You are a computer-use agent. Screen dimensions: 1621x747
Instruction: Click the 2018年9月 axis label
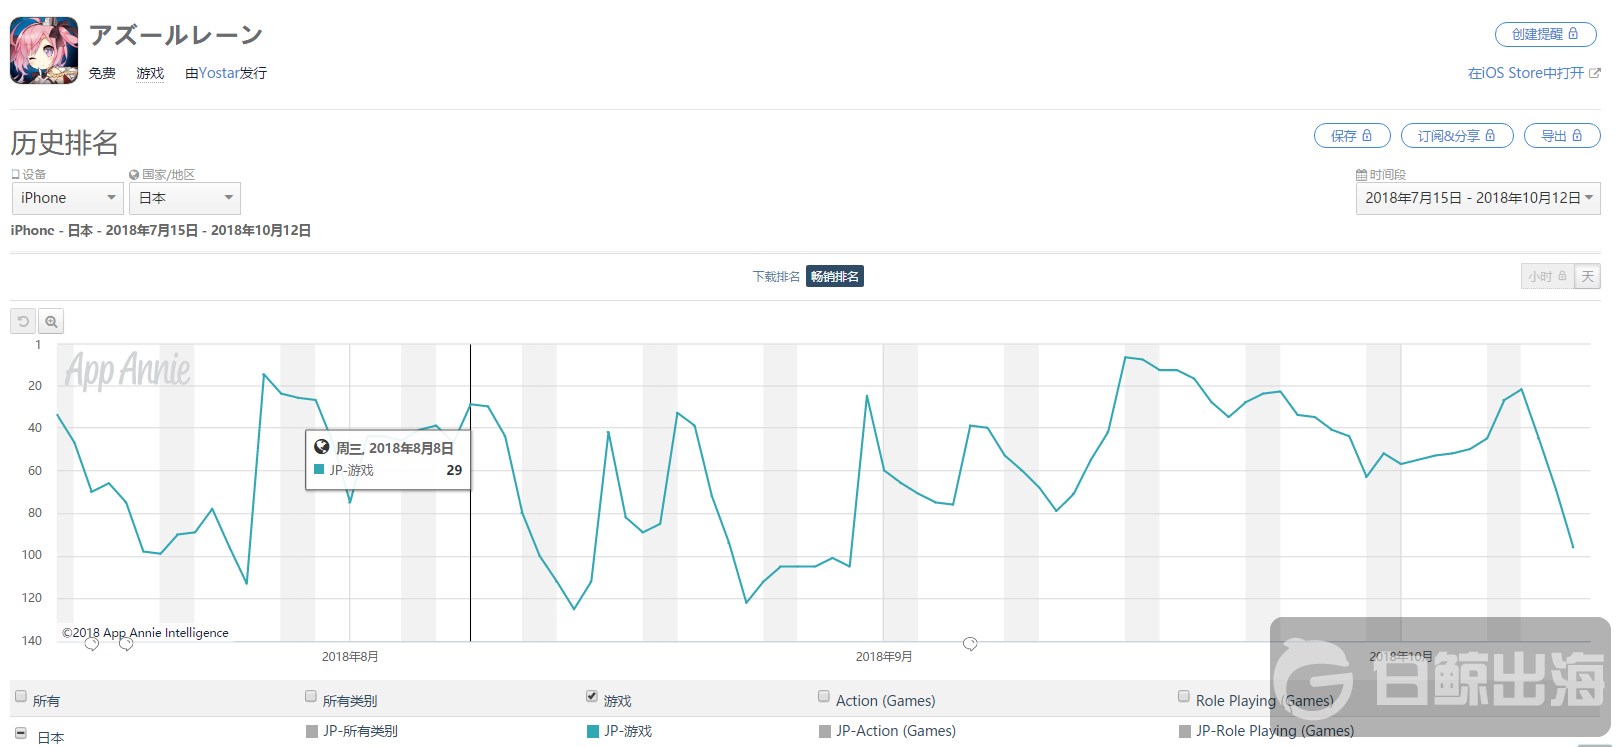[884, 657]
